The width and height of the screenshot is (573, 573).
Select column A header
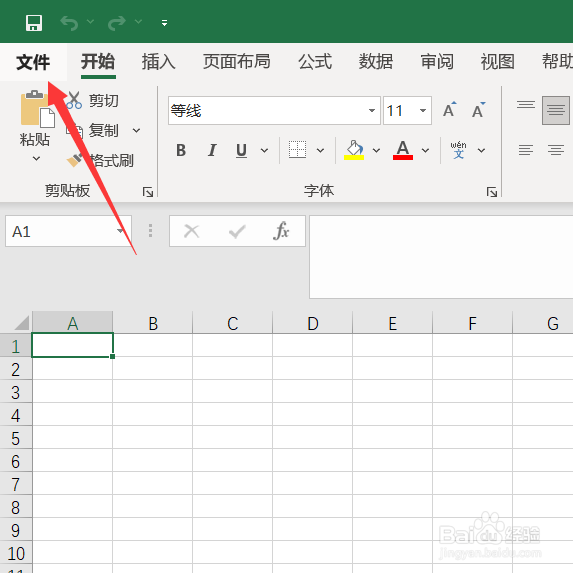pyautogui.click(x=72, y=323)
